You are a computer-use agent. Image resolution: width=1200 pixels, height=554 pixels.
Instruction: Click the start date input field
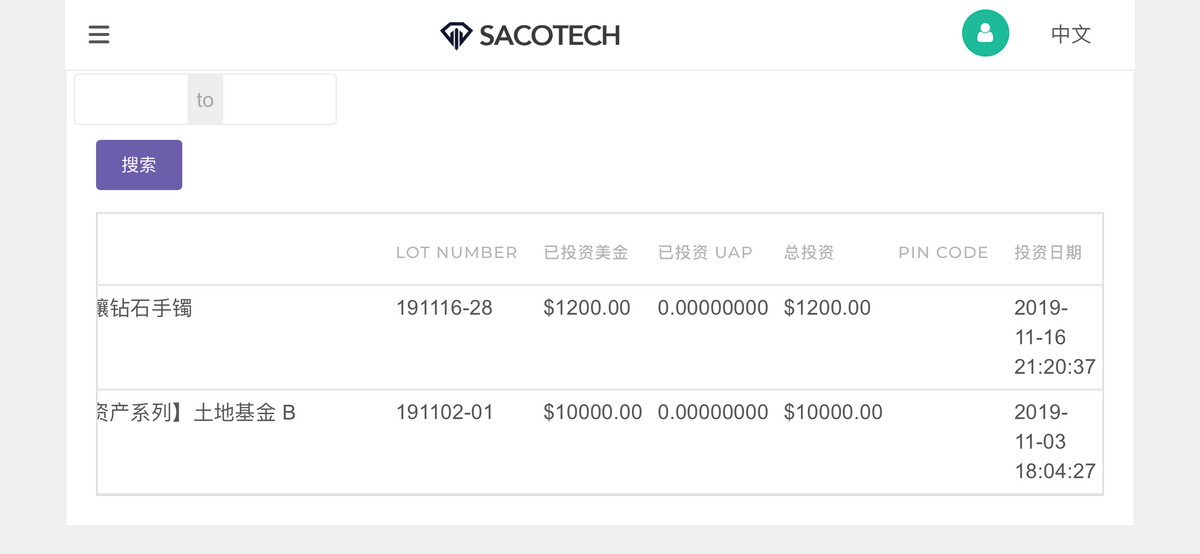[x=131, y=100]
